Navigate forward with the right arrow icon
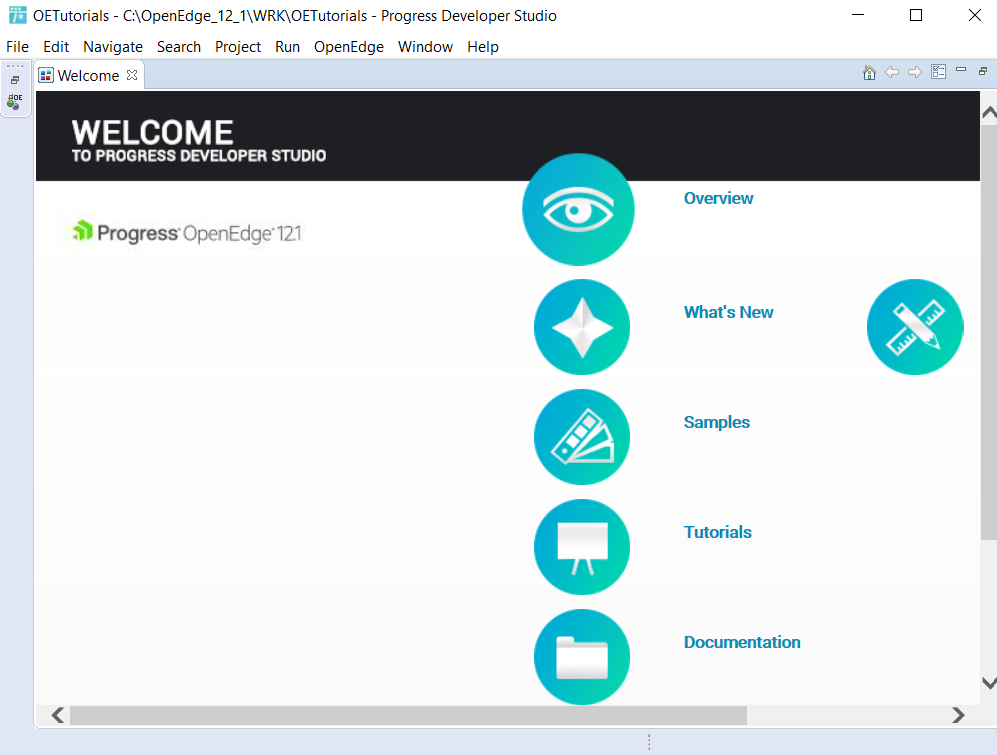The image size is (997, 755). point(915,73)
